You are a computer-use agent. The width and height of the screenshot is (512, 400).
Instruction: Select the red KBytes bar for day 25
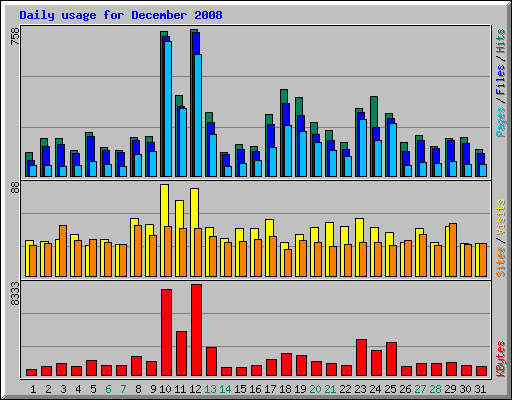391,359
